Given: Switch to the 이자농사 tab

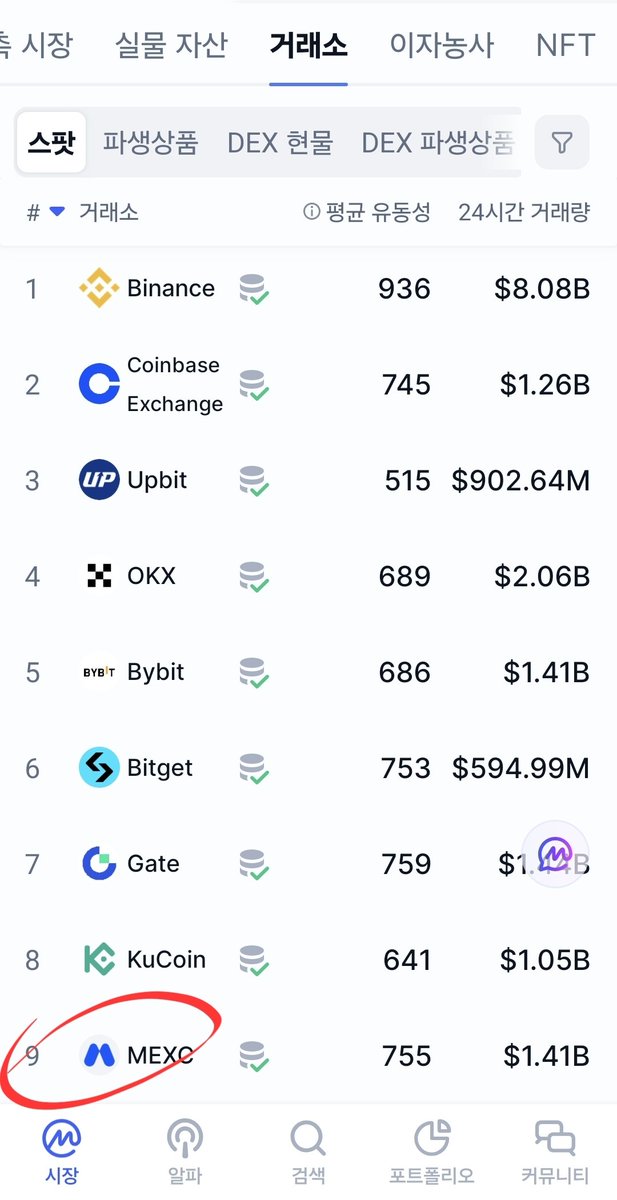Looking at the screenshot, I should click(x=442, y=45).
